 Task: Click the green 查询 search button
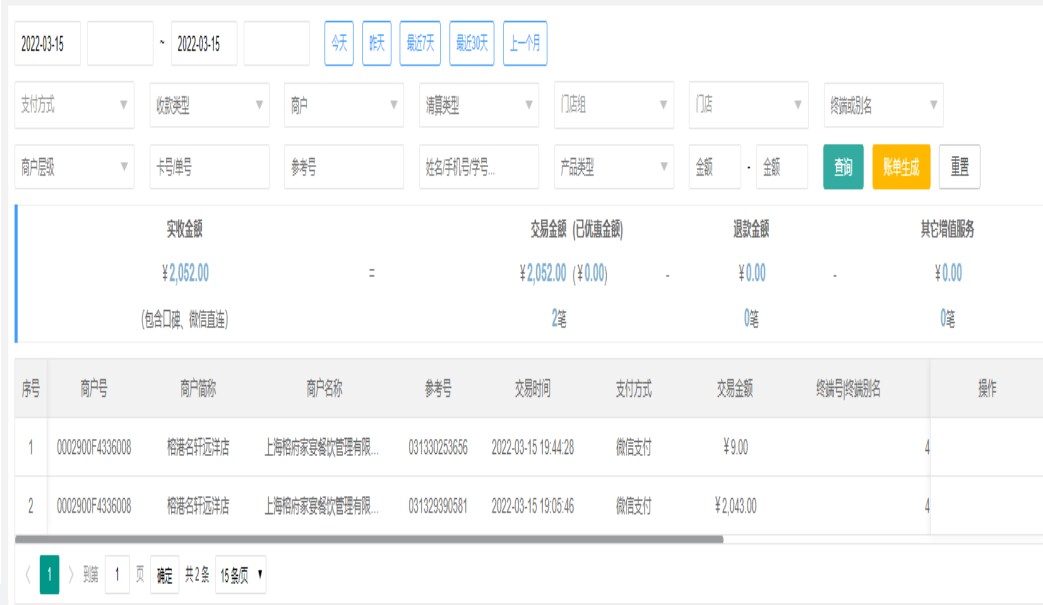point(843,167)
